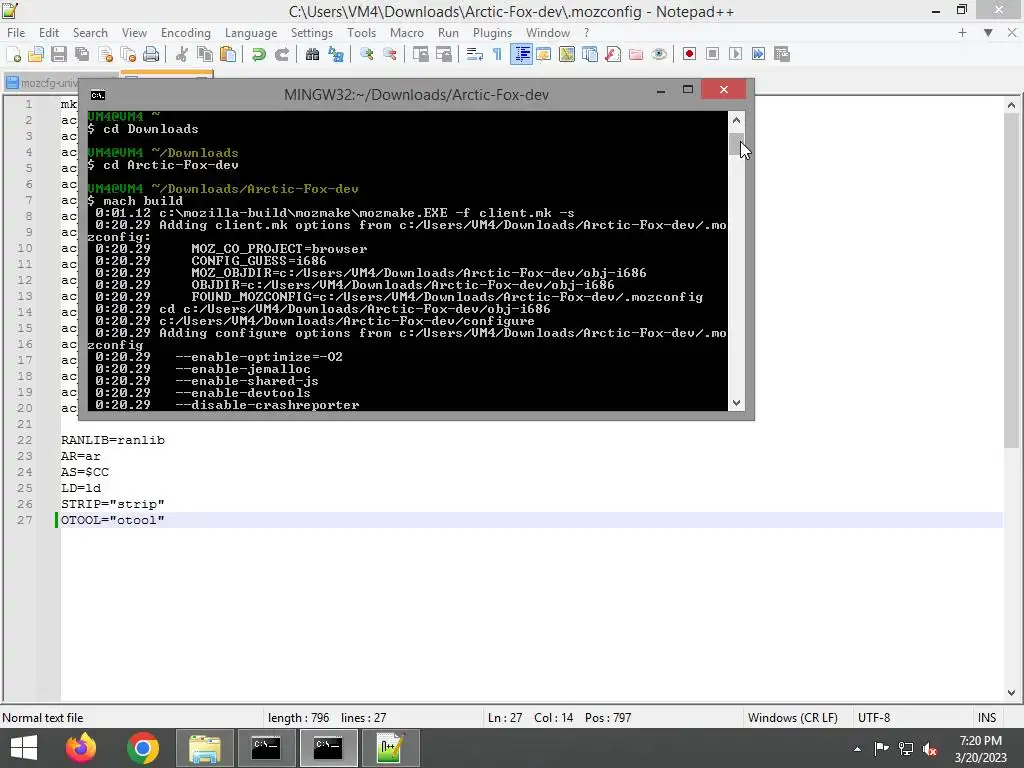Click Notepad++ editor scroll down arrow

point(1011,693)
